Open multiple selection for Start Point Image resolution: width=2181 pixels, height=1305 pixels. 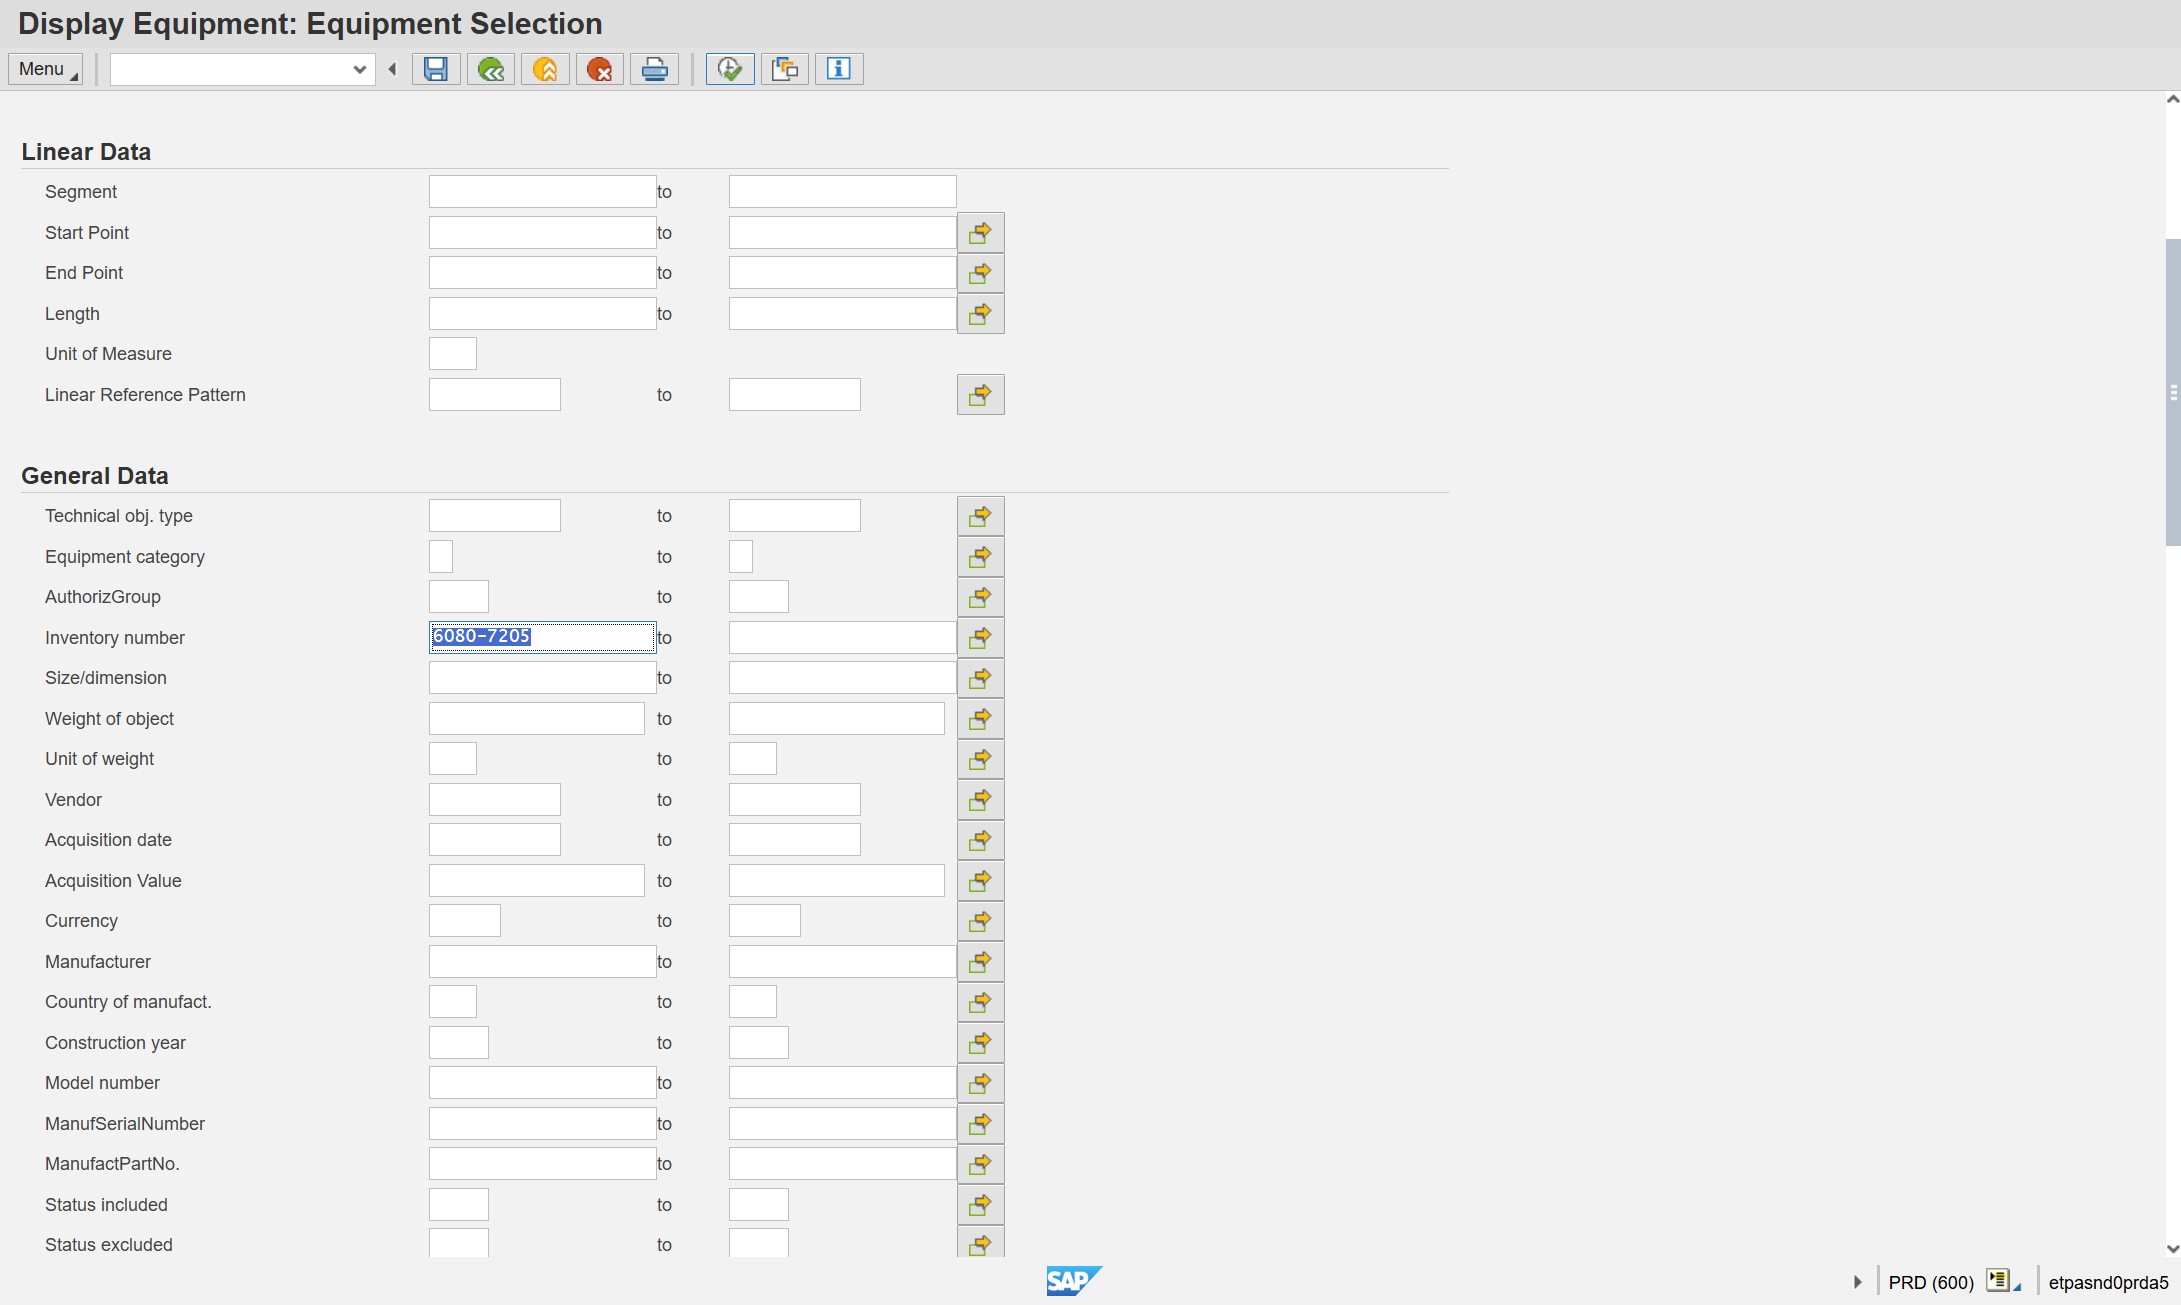click(x=981, y=233)
